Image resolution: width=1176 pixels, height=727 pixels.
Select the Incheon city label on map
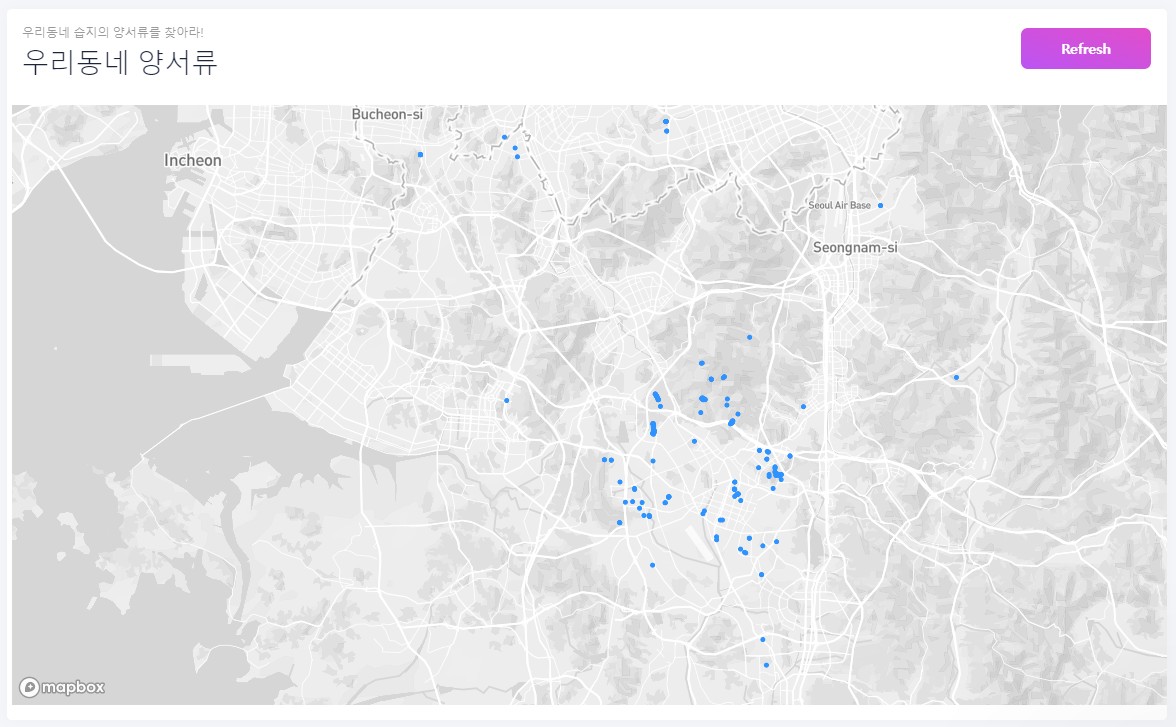coord(193,161)
